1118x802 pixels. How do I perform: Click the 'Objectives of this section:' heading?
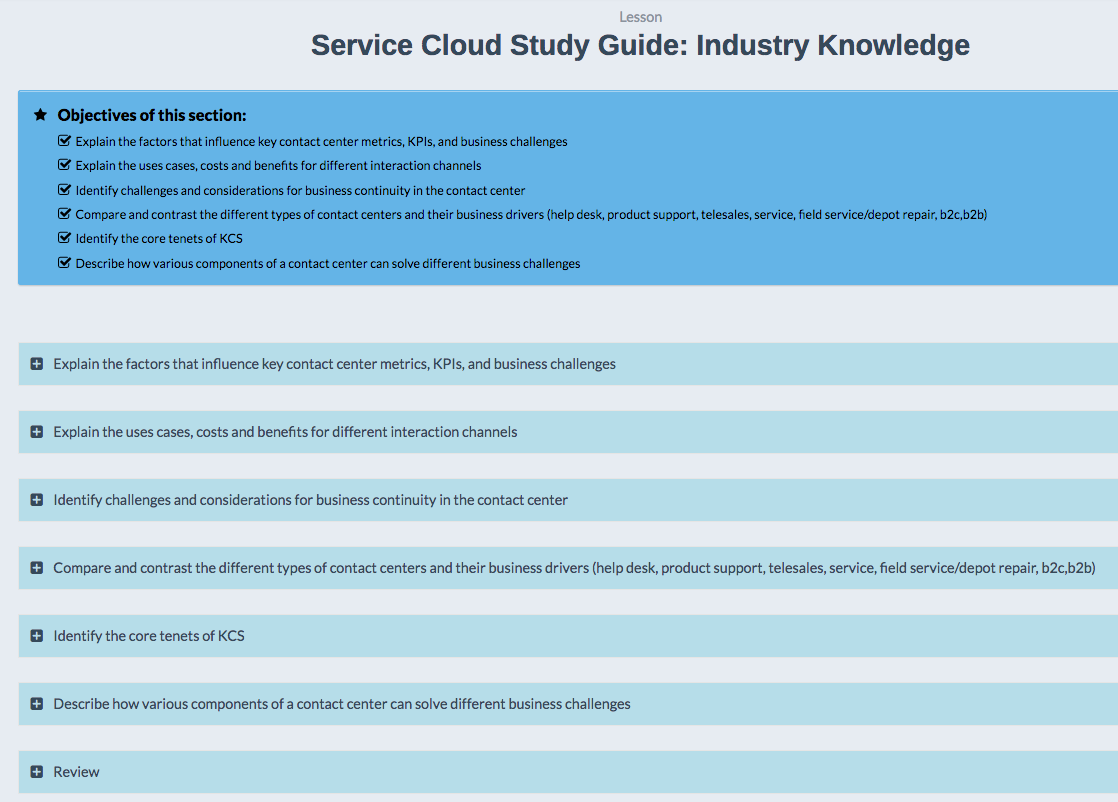(152, 115)
